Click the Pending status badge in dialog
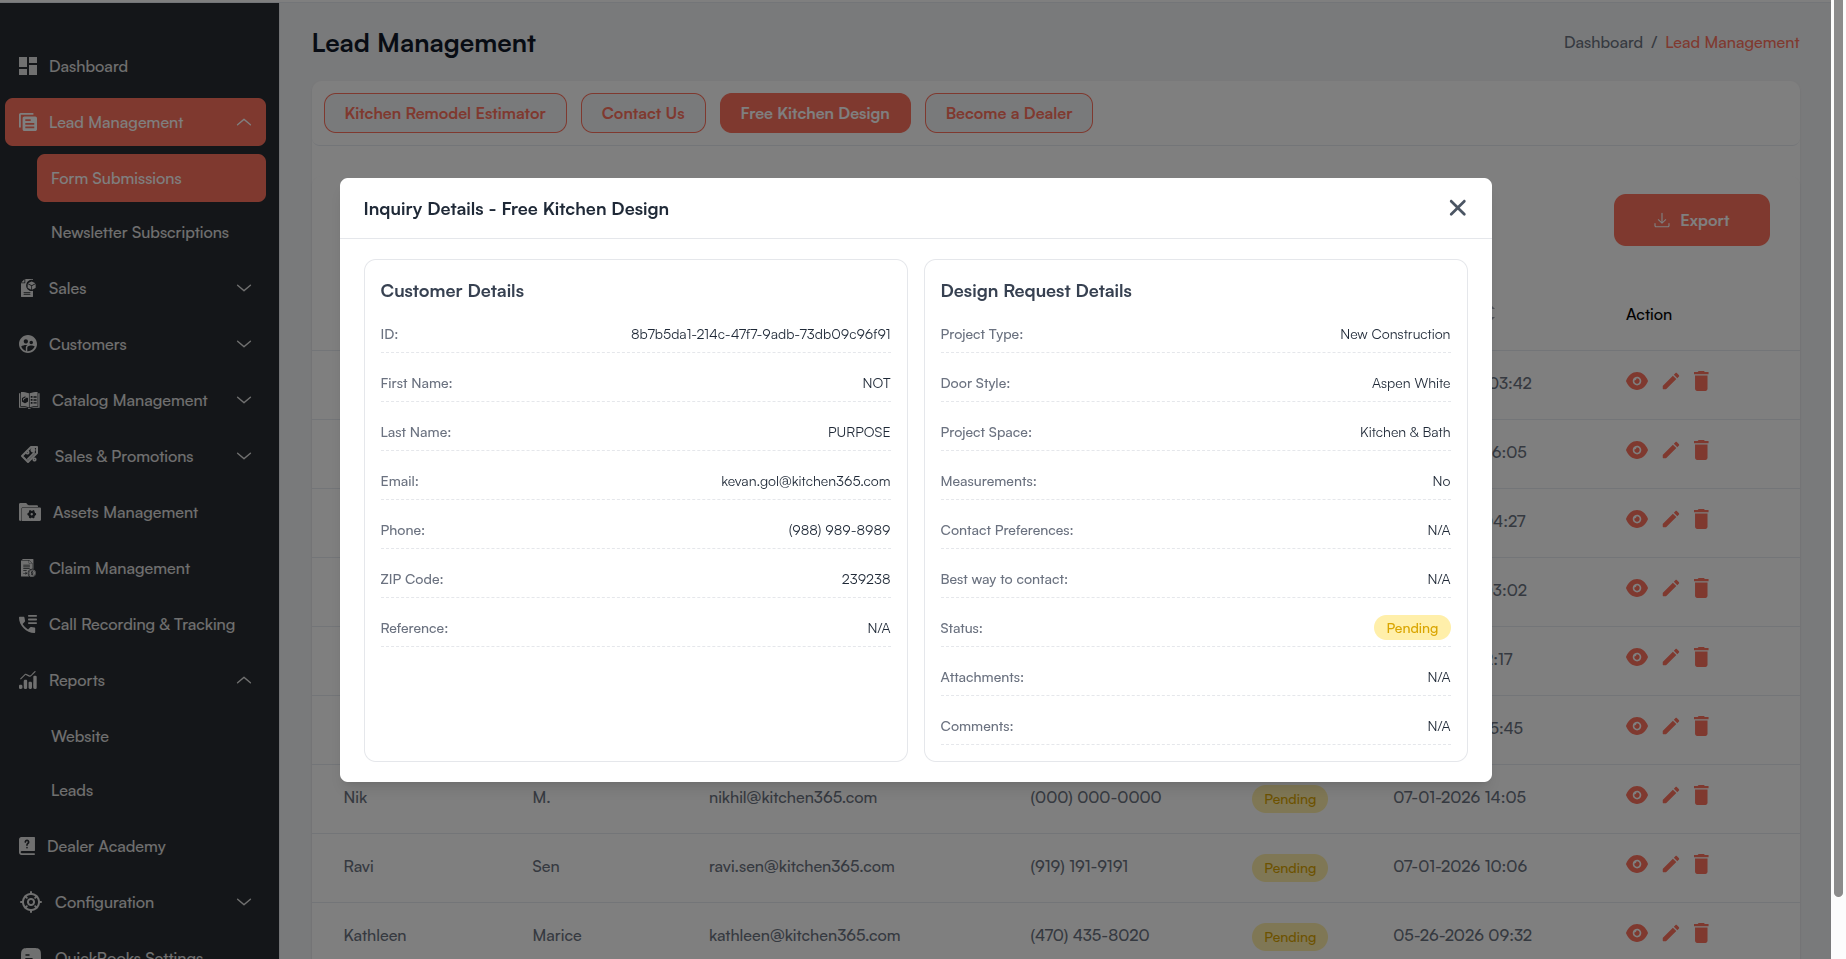 (x=1412, y=628)
